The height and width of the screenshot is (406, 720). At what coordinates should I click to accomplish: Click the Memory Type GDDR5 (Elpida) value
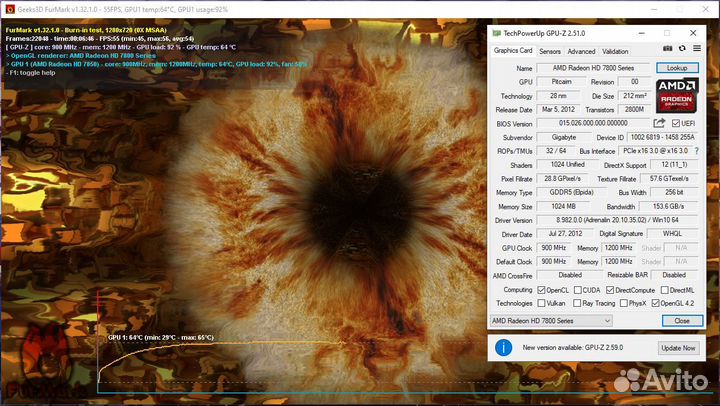tap(571, 192)
